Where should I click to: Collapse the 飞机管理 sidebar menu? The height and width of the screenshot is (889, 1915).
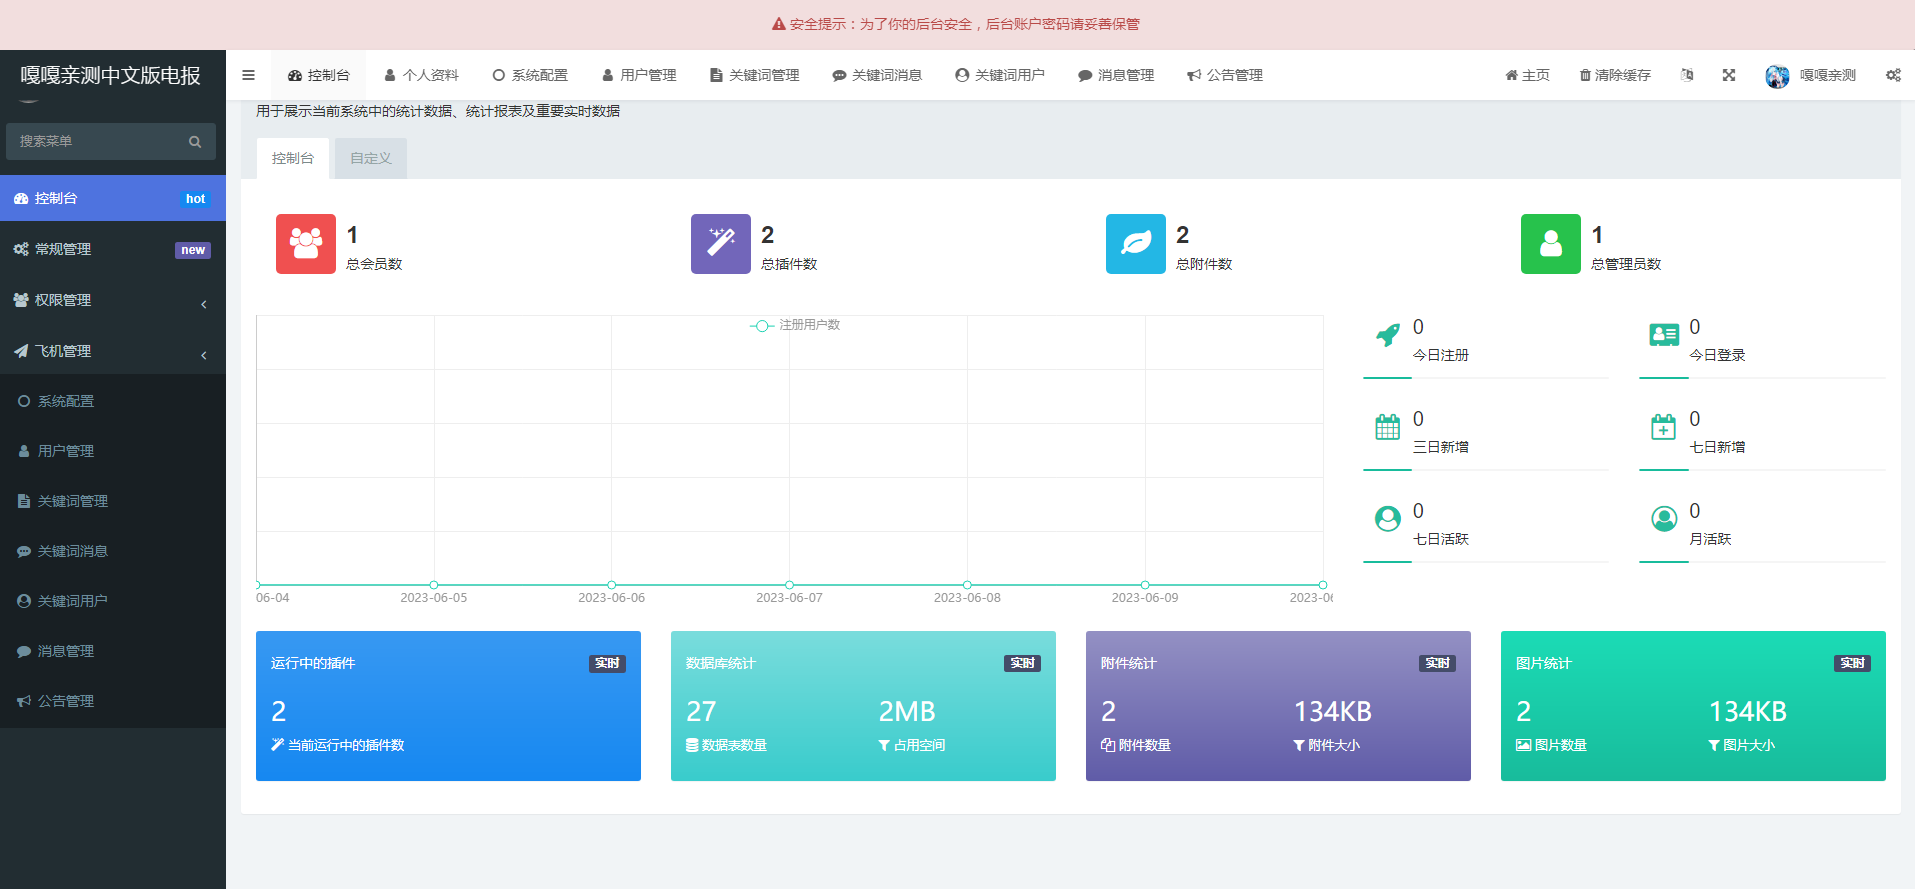coord(112,351)
